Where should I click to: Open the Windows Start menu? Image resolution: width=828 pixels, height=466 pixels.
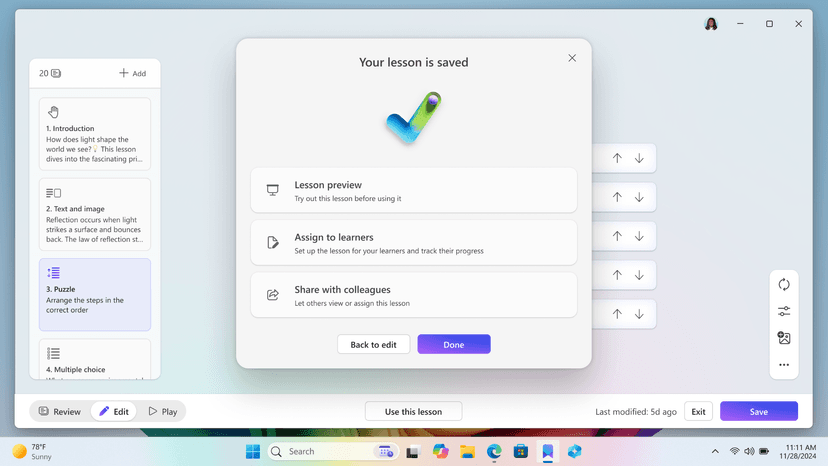point(253,452)
